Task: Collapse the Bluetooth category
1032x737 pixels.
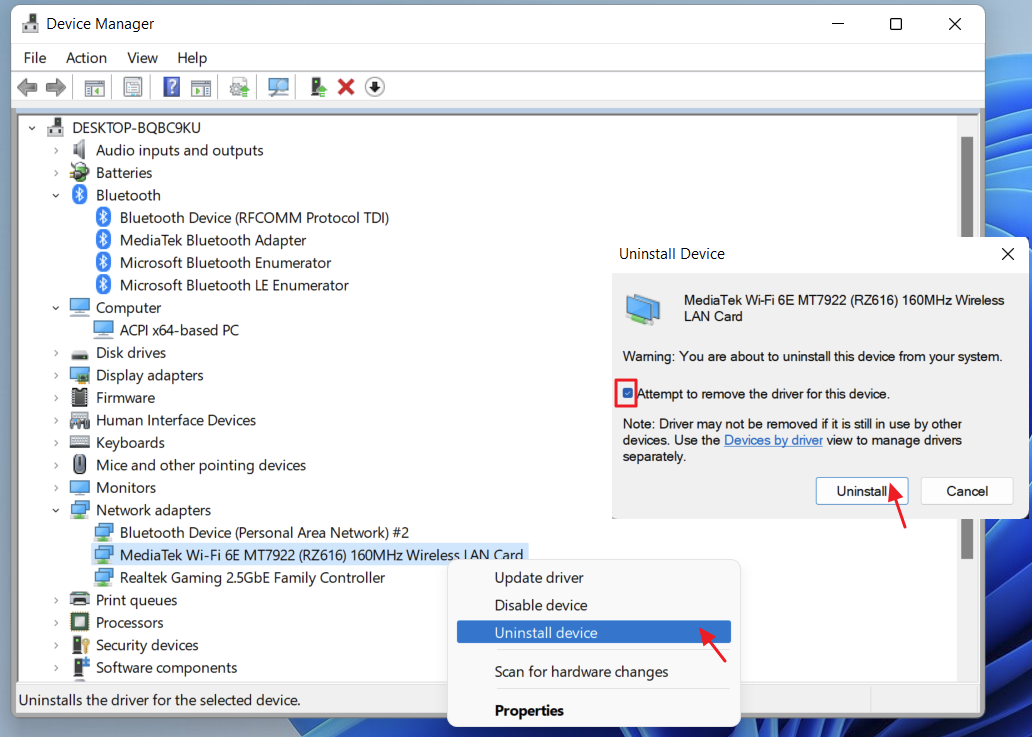Action: (x=57, y=196)
